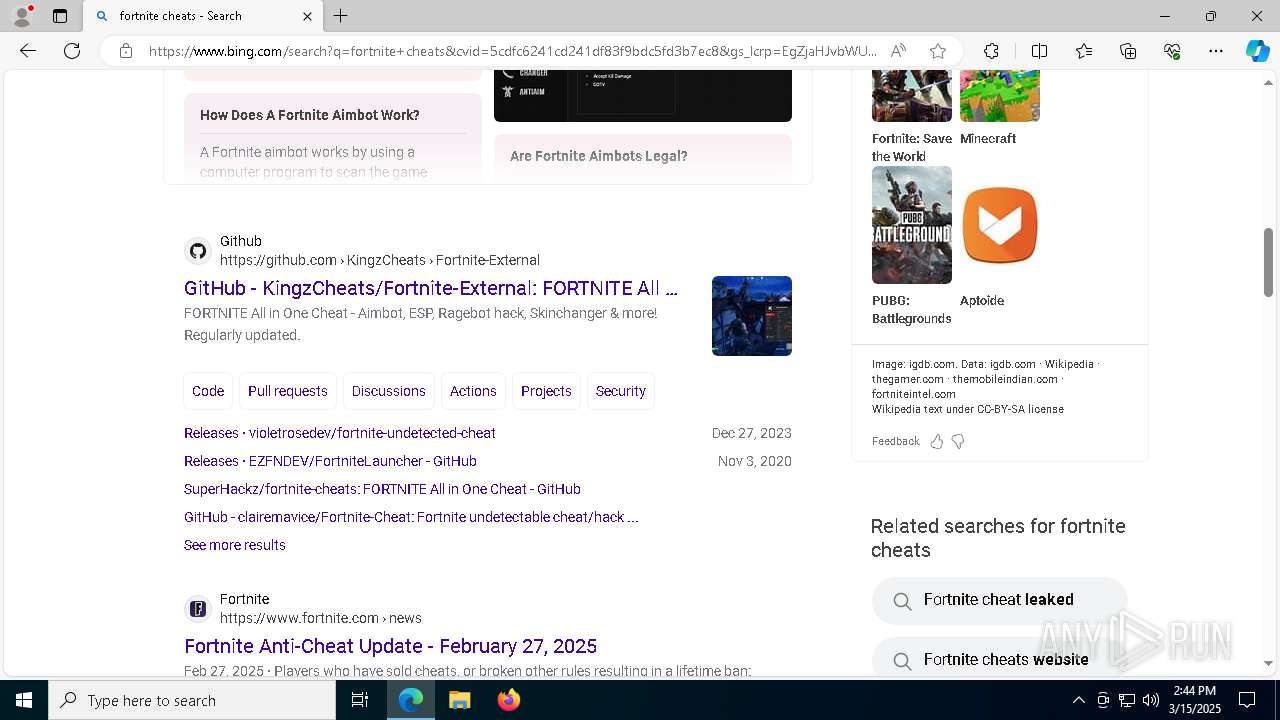Click the taskbar search box
1280x720 pixels.
click(192, 700)
